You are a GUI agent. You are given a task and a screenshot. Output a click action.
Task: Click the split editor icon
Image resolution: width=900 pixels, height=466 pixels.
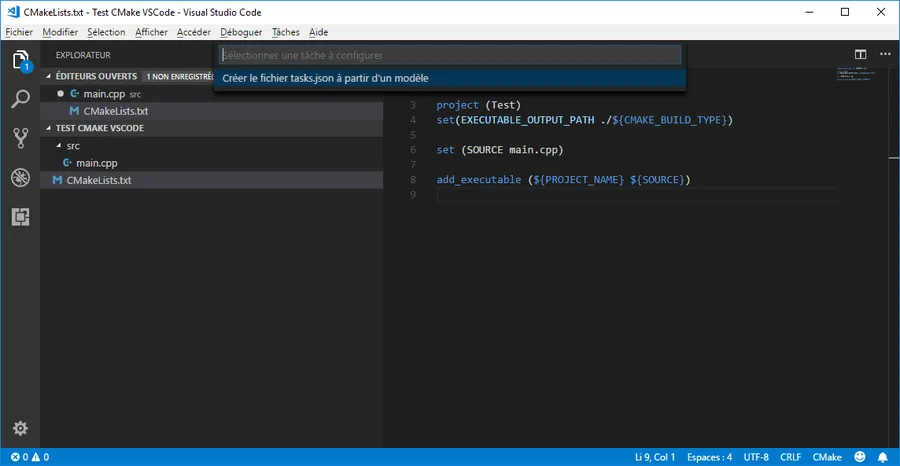tap(860, 55)
